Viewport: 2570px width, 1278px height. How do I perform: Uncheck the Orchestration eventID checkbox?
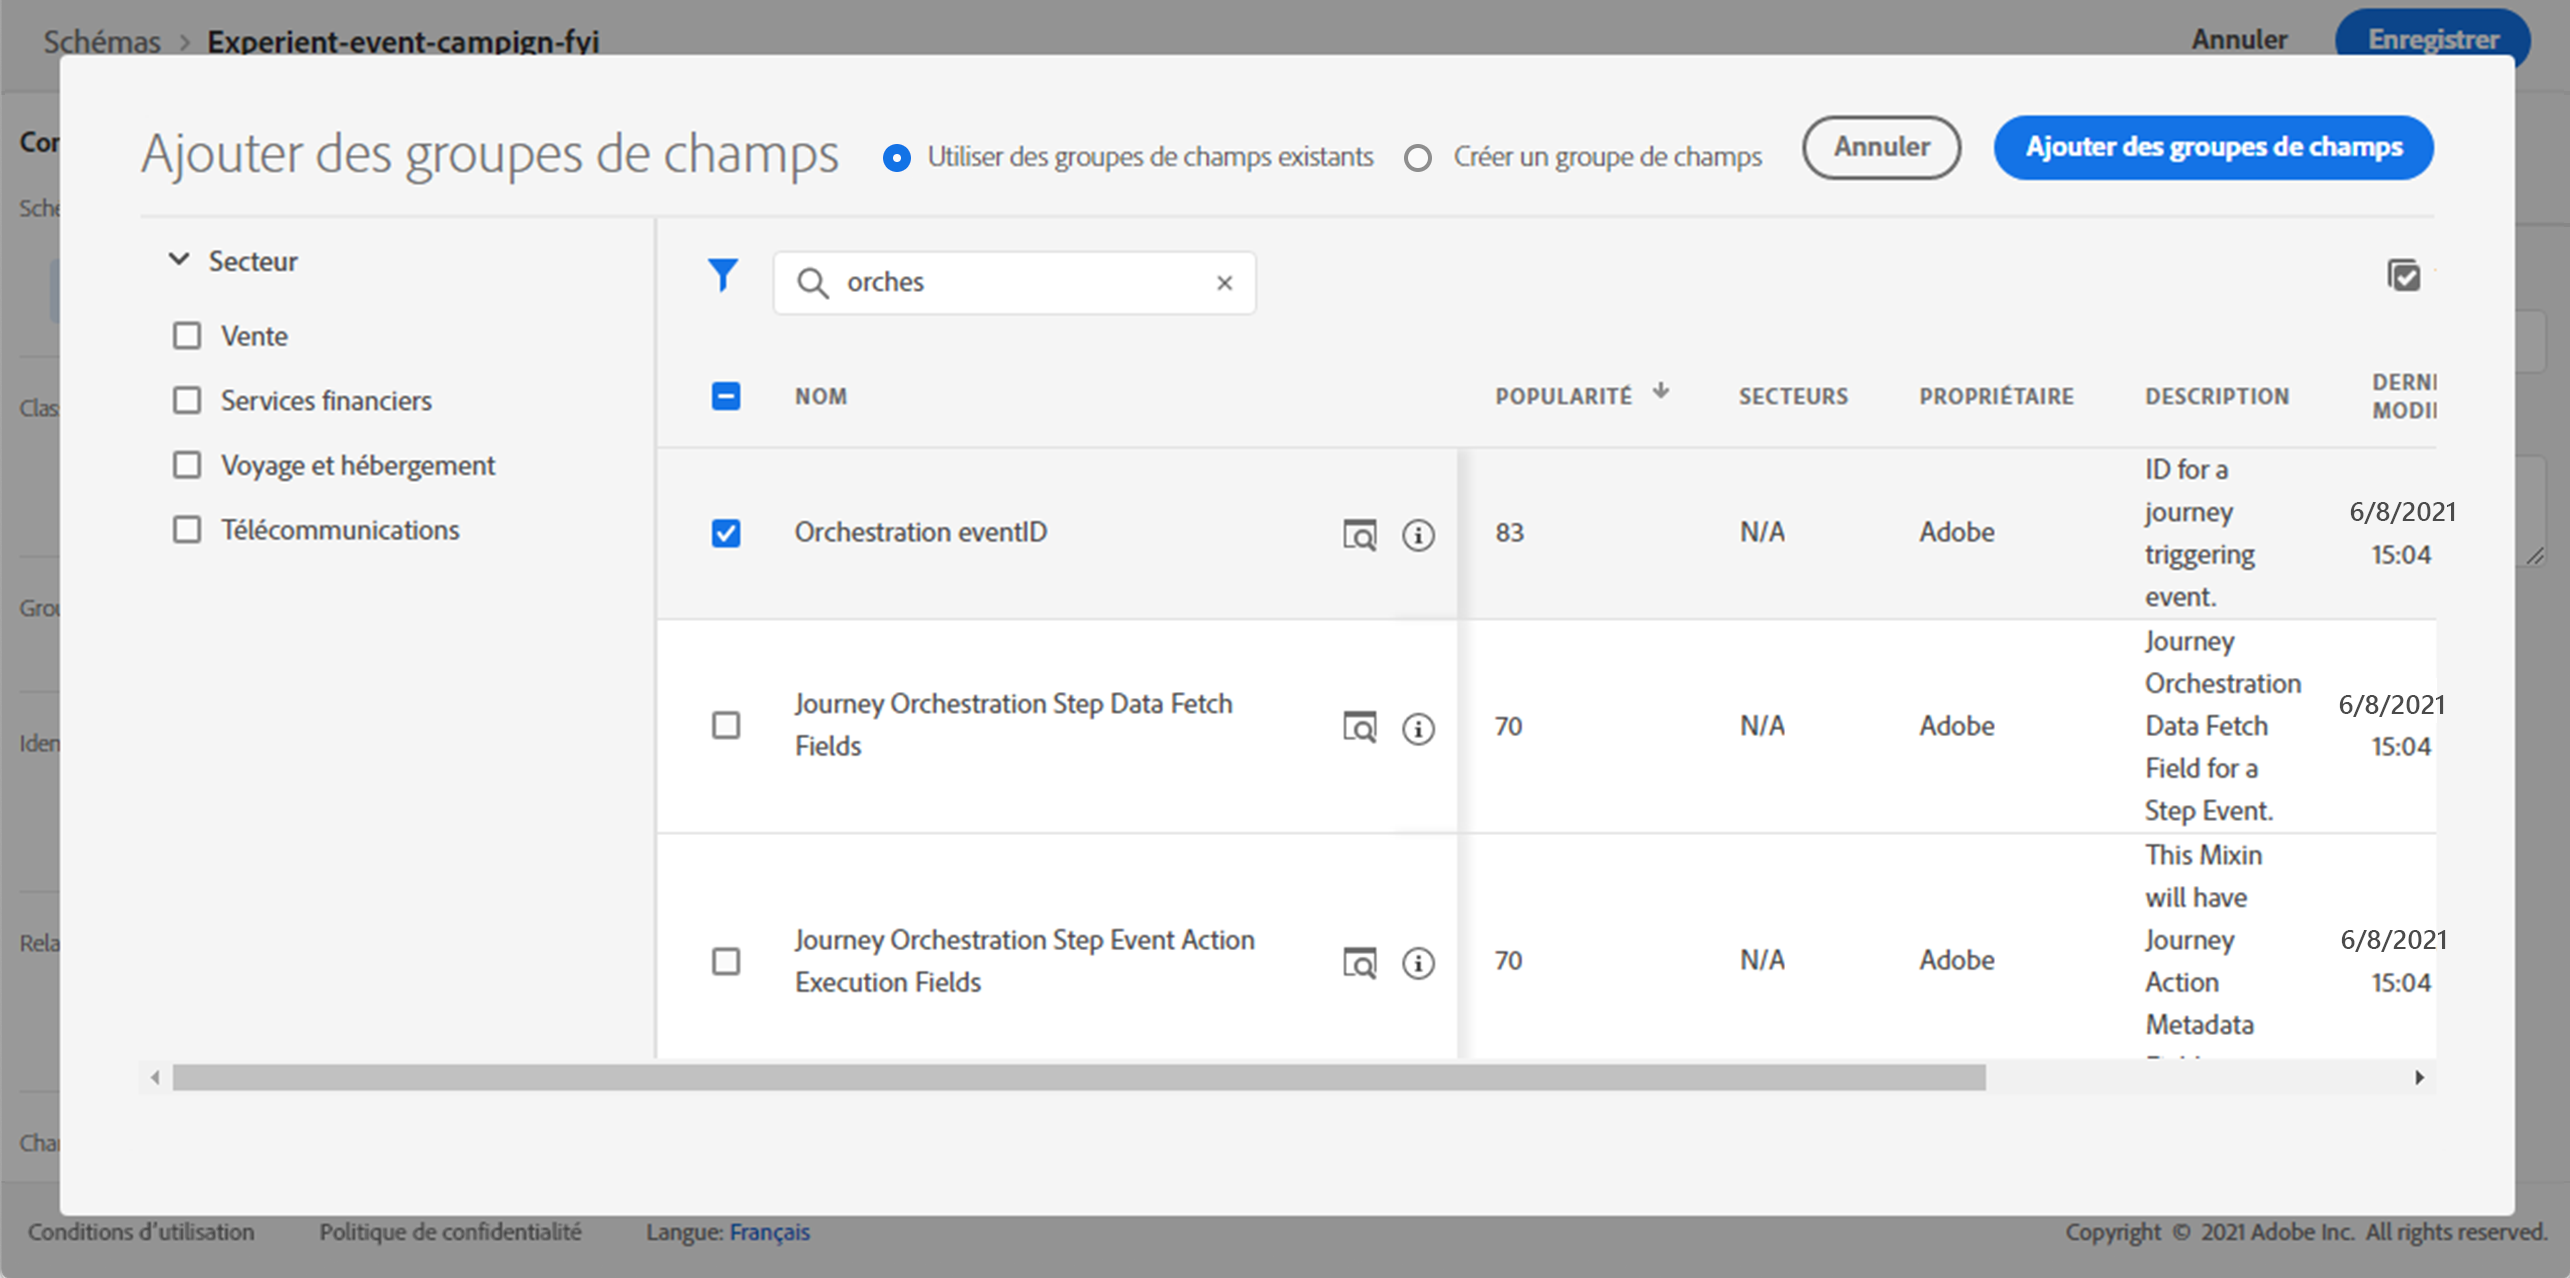(x=726, y=533)
